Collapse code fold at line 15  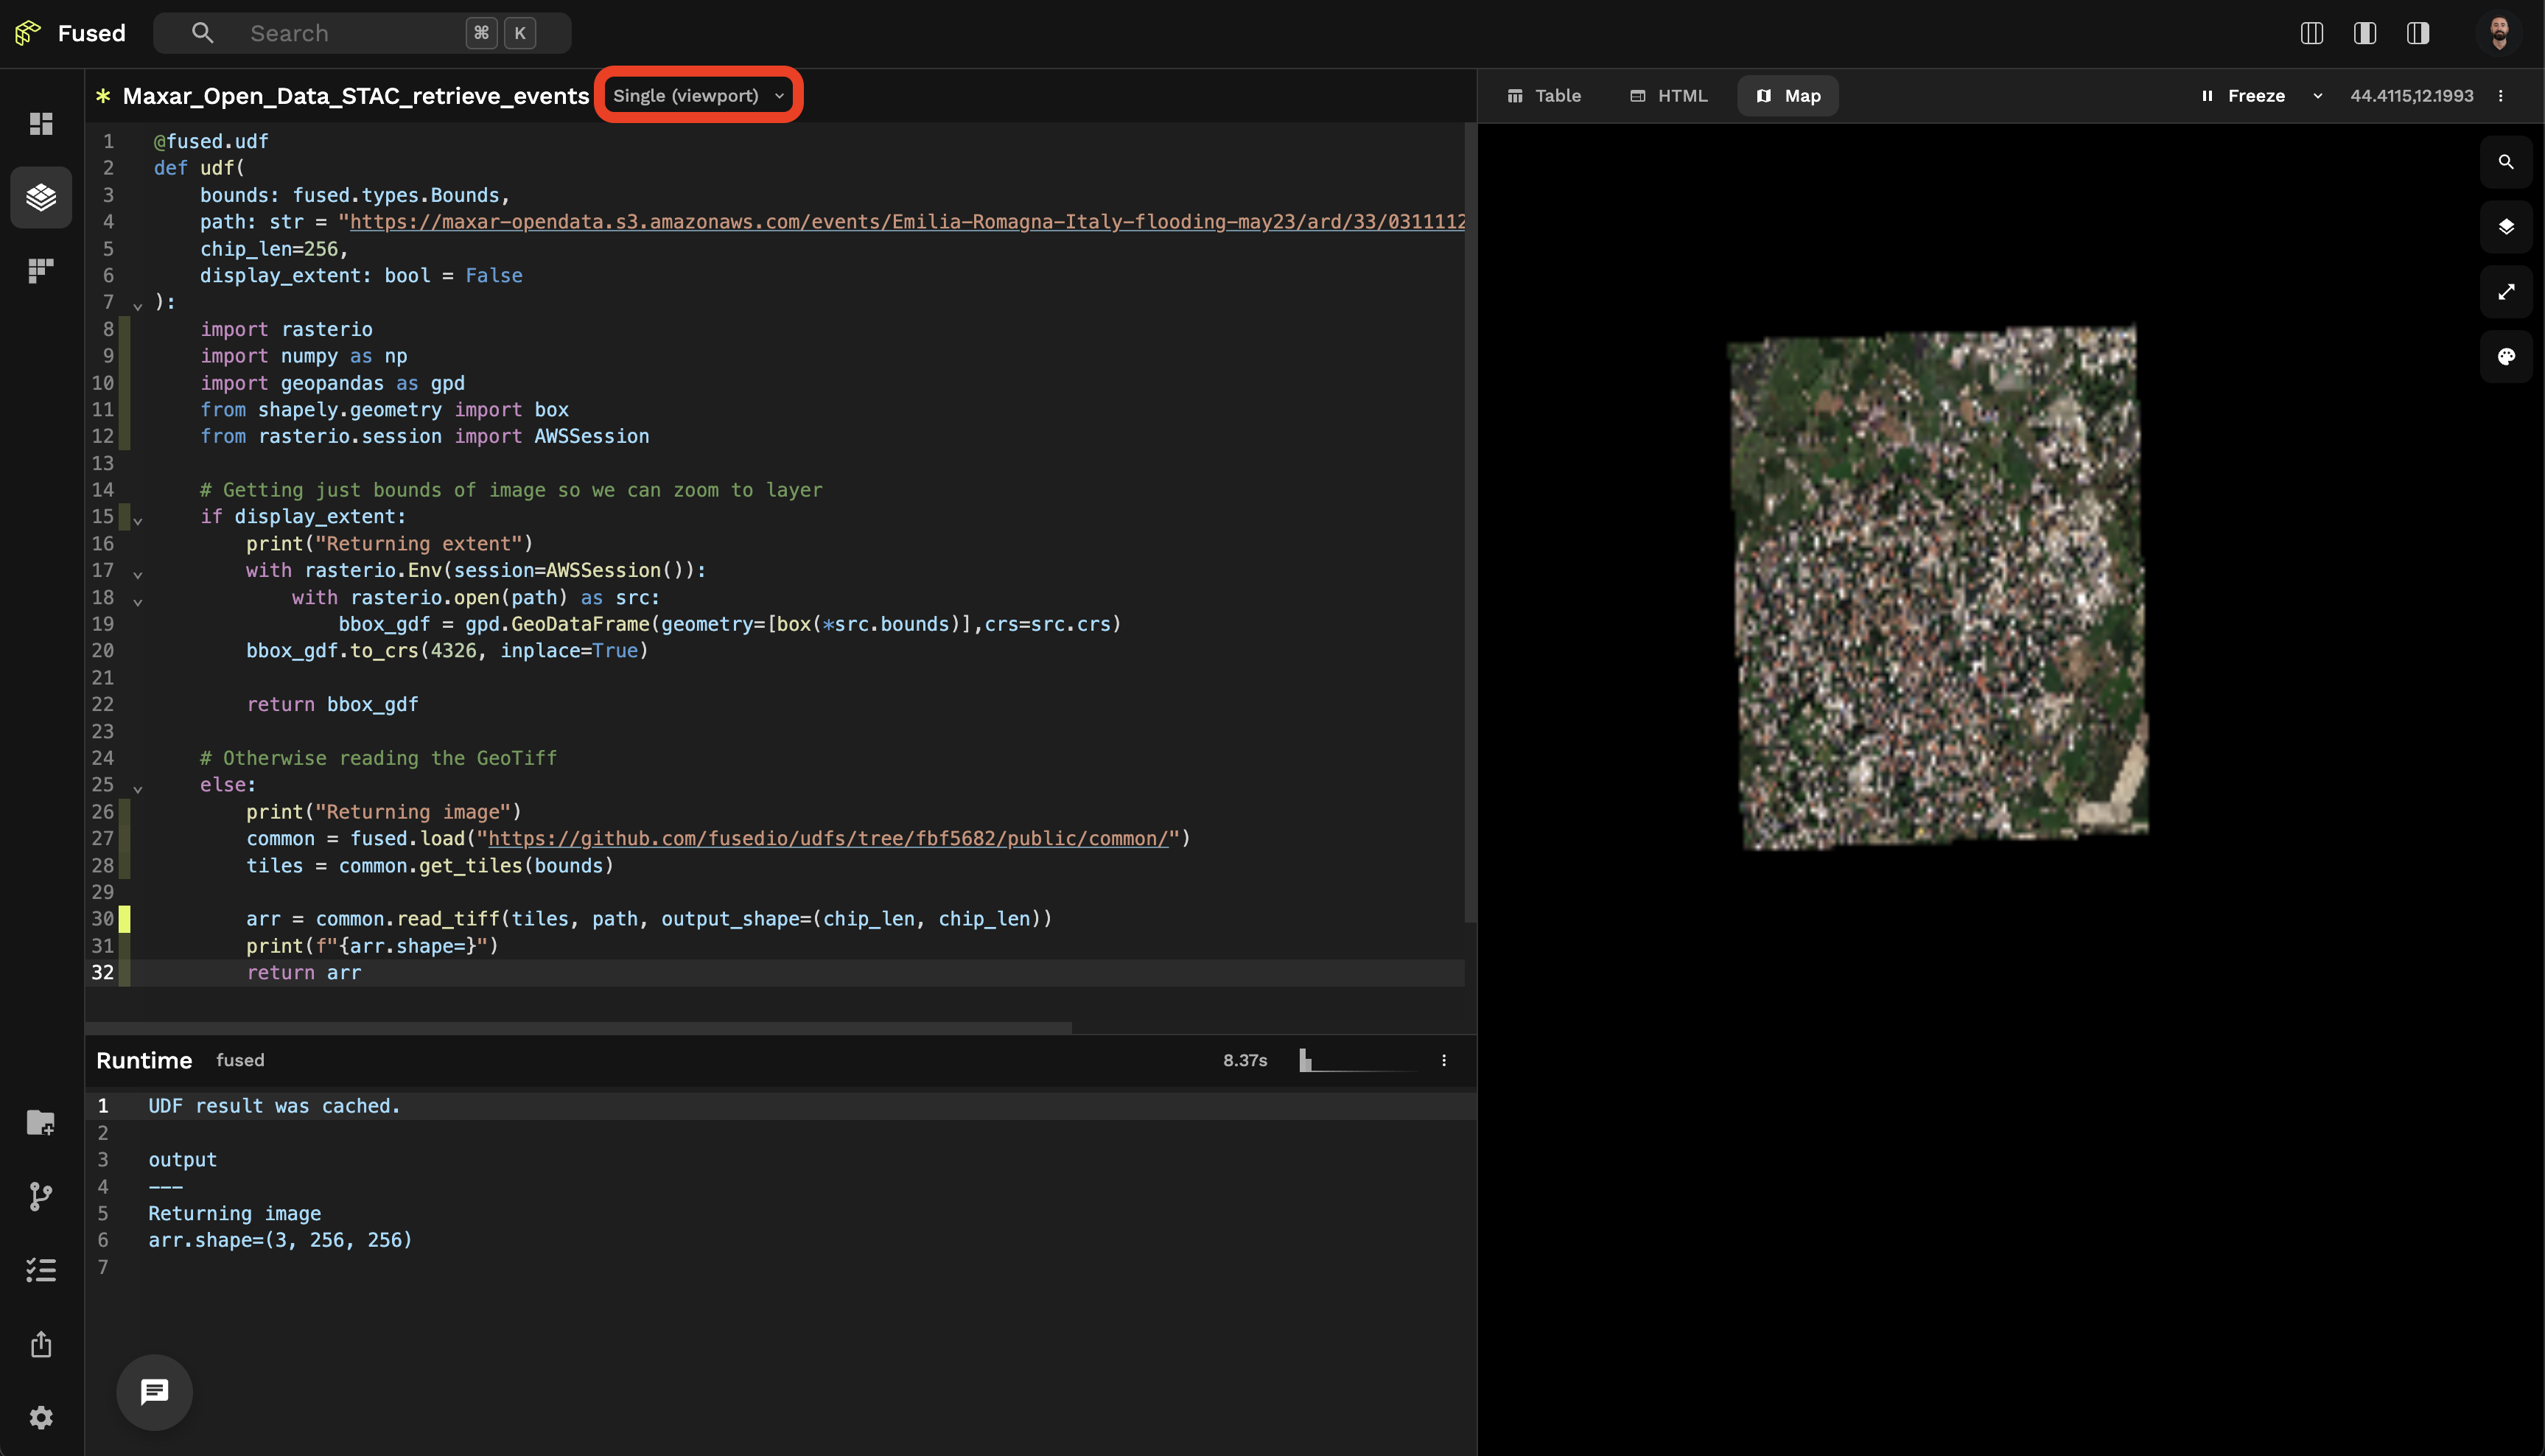coord(138,519)
